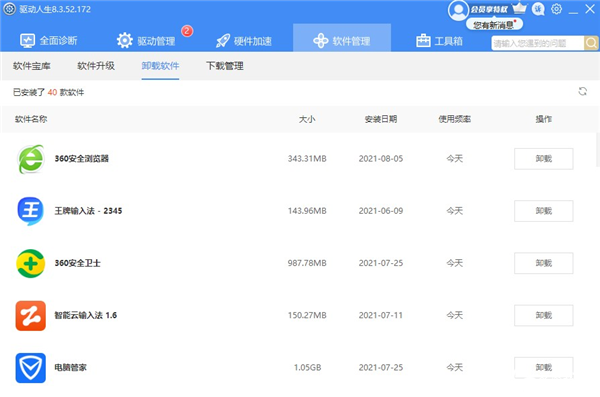The height and width of the screenshot is (397, 600).
Task: Click the problem search input field
Action: [x=537, y=43]
